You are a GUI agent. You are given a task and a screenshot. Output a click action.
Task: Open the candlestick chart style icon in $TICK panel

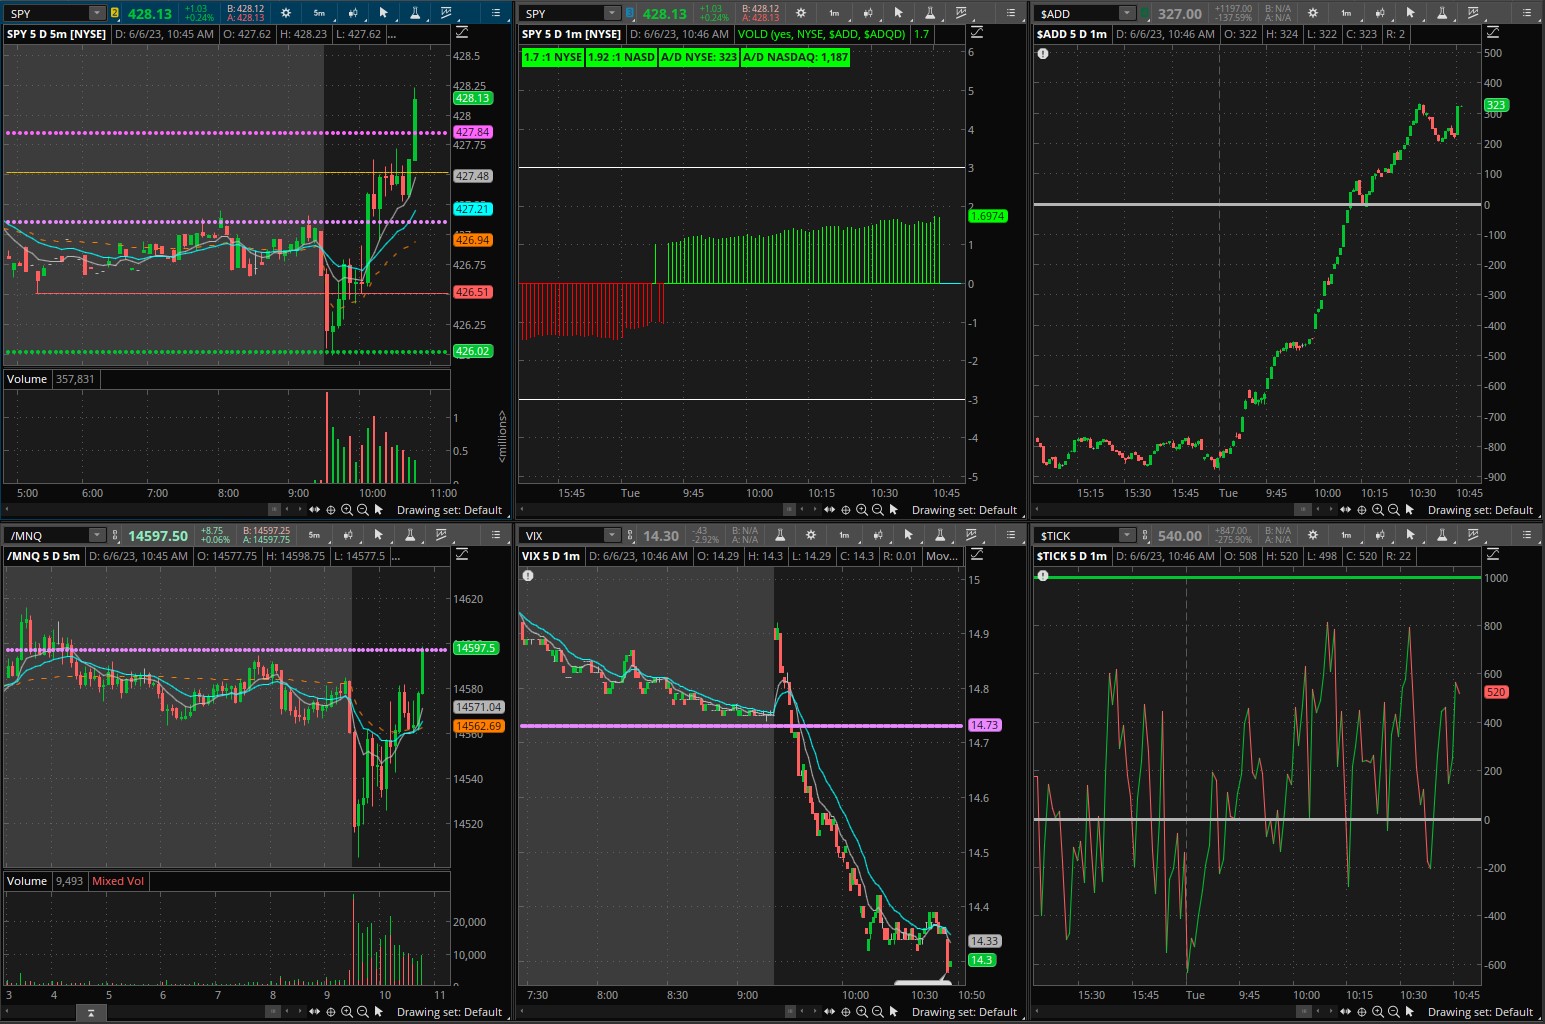click(x=1379, y=535)
